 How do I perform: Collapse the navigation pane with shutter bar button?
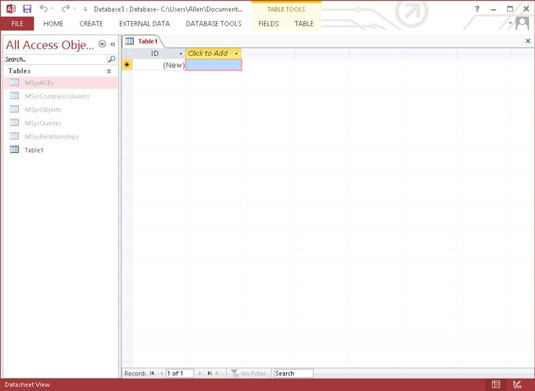point(113,44)
